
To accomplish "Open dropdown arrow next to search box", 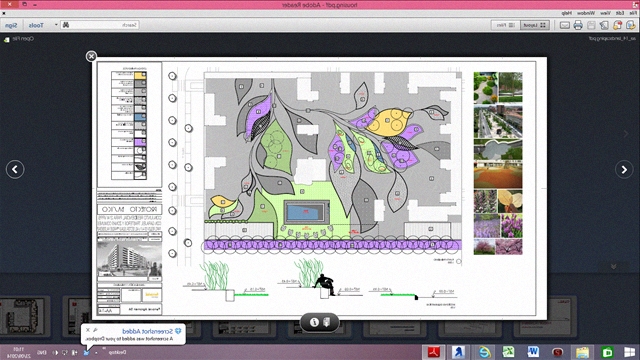I will 56,25.
